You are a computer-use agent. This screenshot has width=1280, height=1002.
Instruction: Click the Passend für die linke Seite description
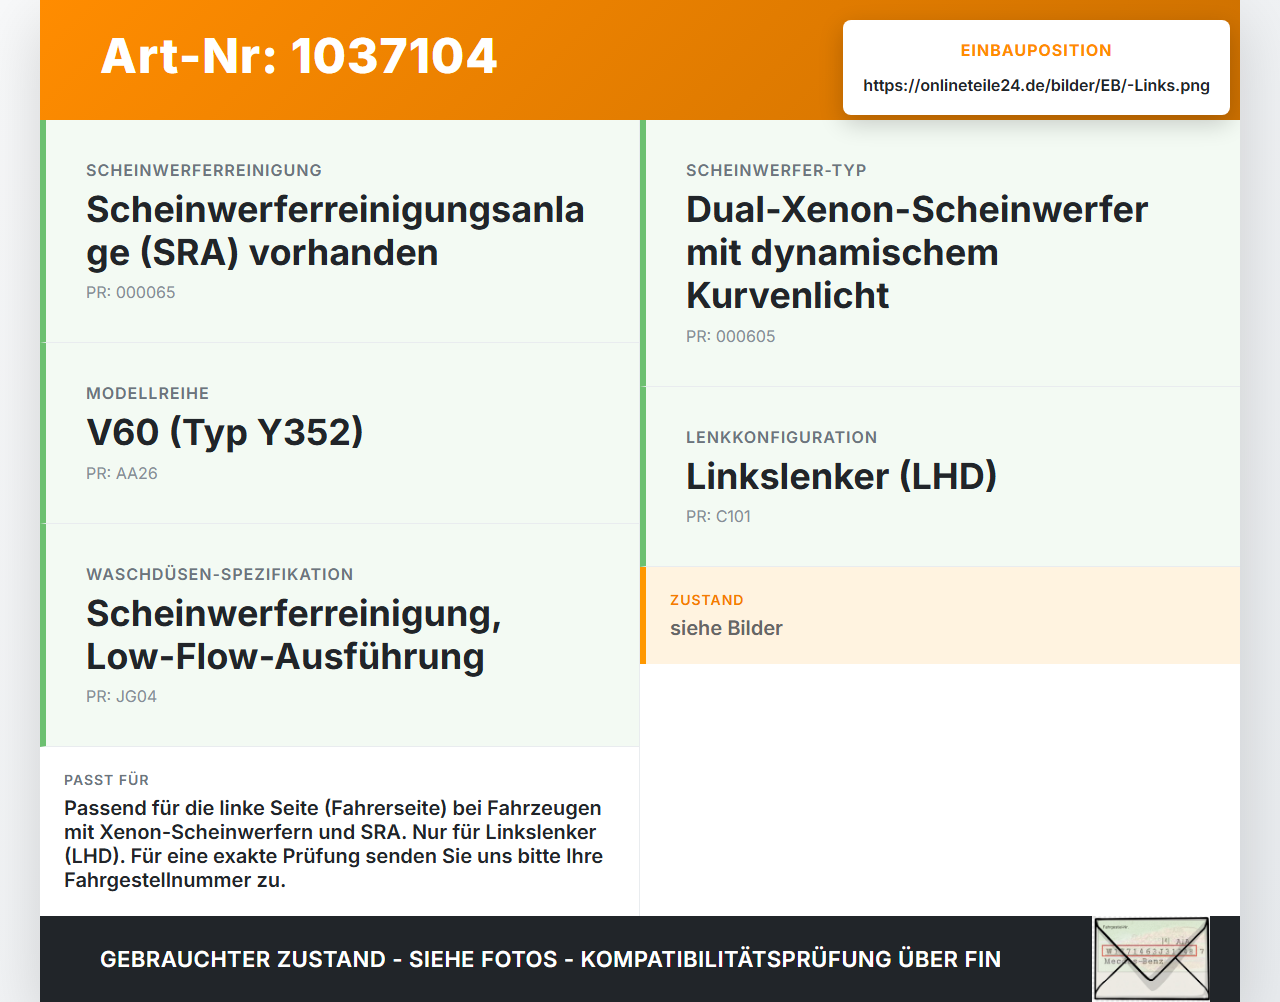click(x=334, y=844)
